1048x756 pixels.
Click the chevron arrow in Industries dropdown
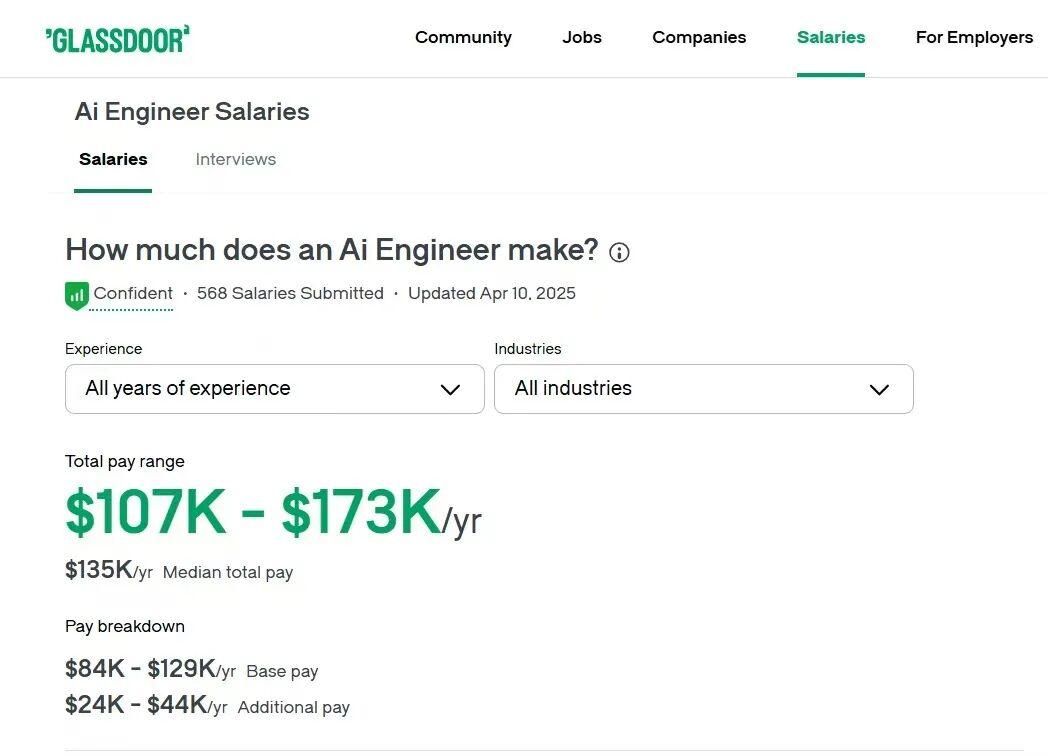pos(879,390)
